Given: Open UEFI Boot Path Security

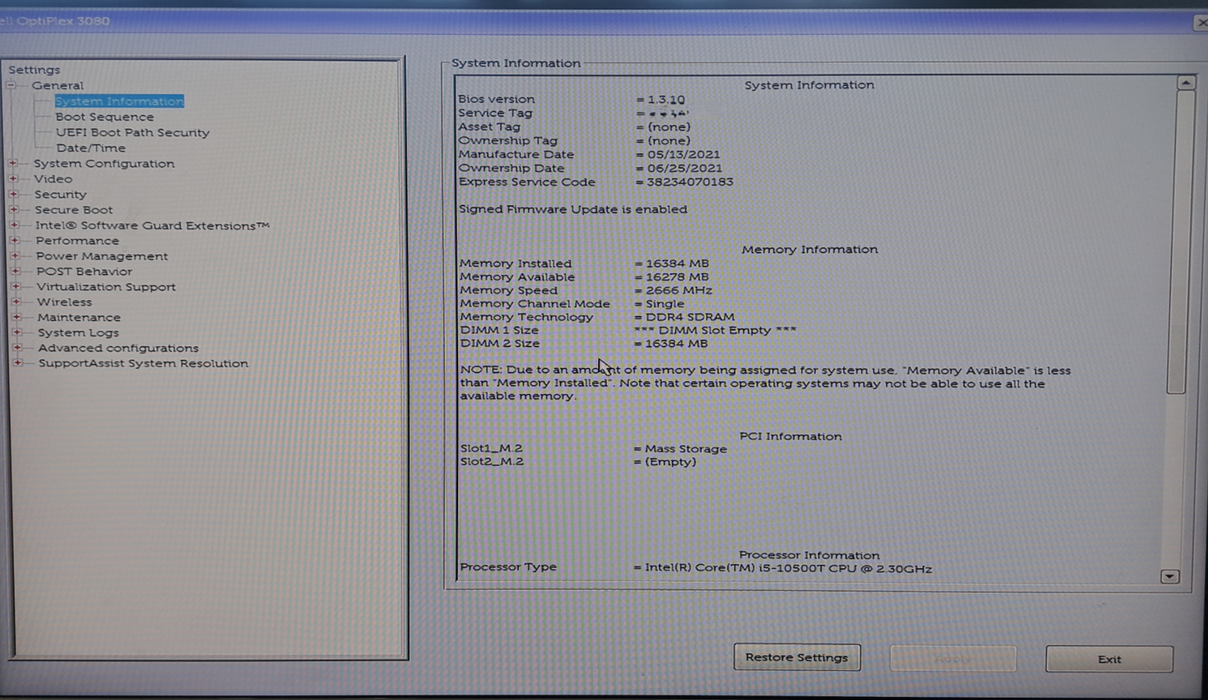Looking at the screenshot, I should point(133,132).
